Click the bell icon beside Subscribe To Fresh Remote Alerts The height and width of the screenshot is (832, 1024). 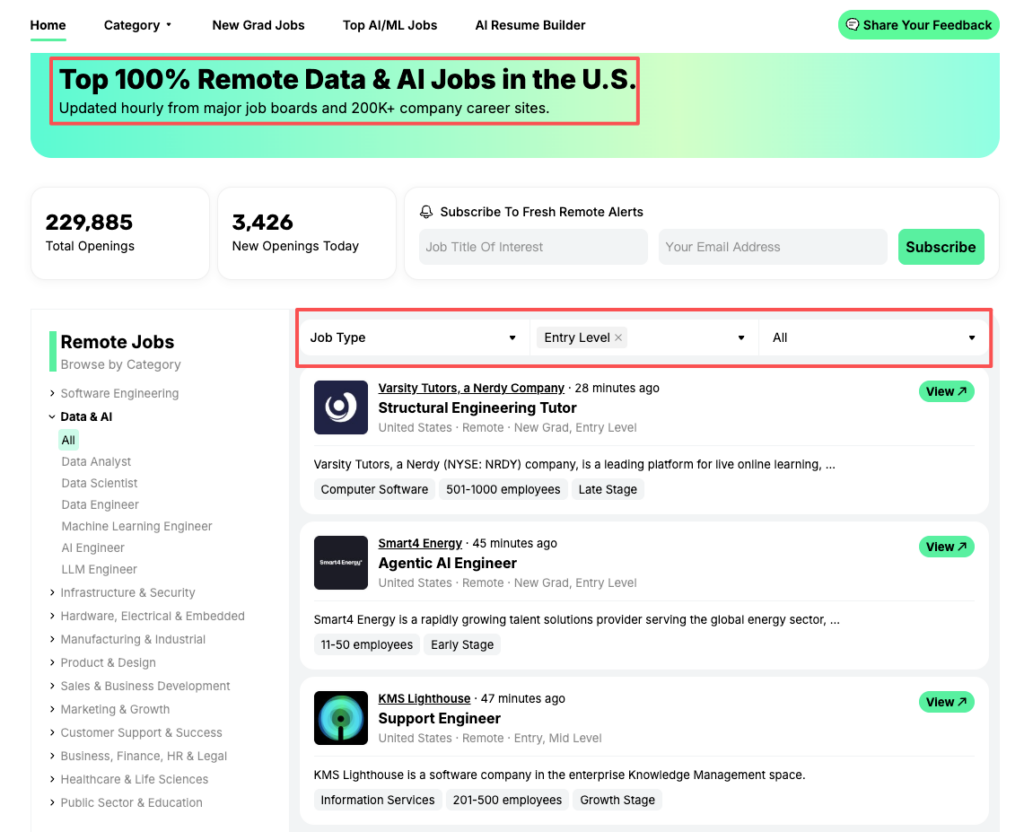[429, 211]
